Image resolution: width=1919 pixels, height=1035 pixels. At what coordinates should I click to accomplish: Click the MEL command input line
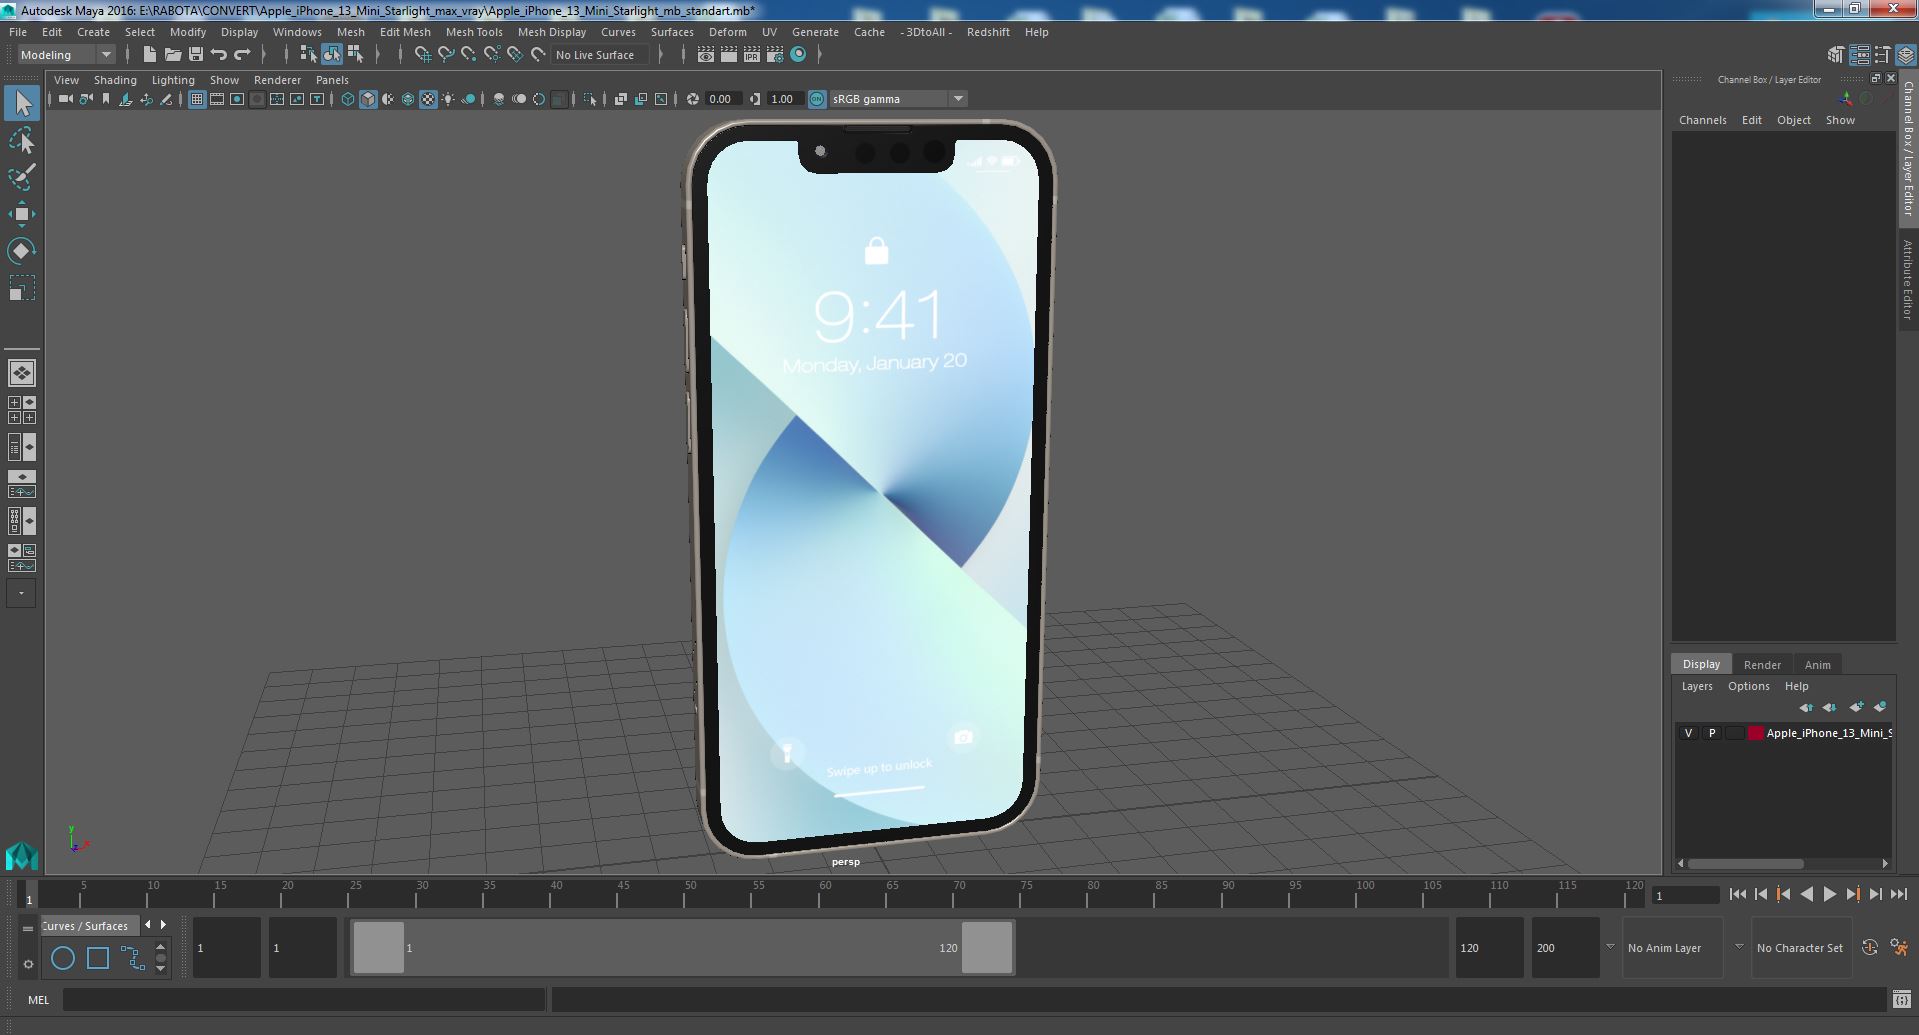point(304,999)
